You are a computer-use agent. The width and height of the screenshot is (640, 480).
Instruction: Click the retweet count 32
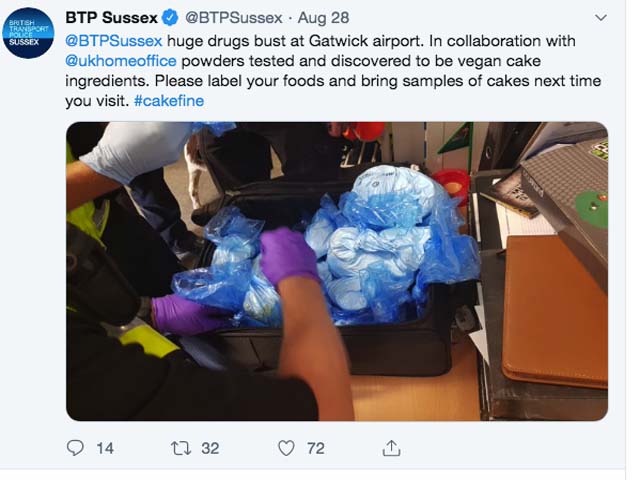point(210,448)
